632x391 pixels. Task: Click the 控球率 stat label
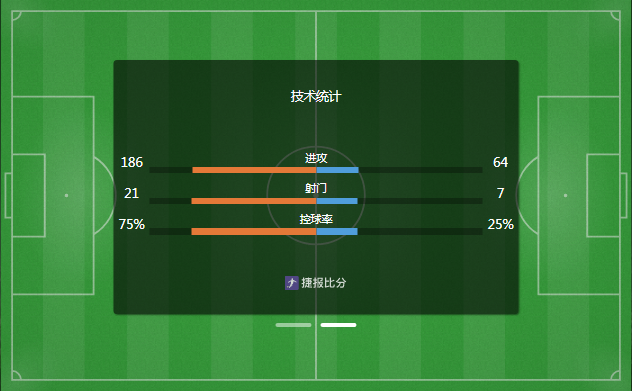(x=316, y=219)
